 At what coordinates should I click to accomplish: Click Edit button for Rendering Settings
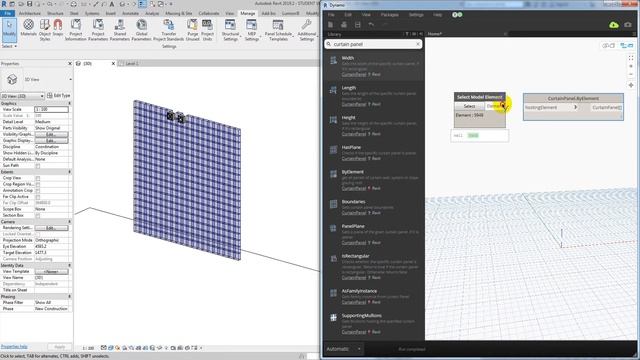coord(51,228)
